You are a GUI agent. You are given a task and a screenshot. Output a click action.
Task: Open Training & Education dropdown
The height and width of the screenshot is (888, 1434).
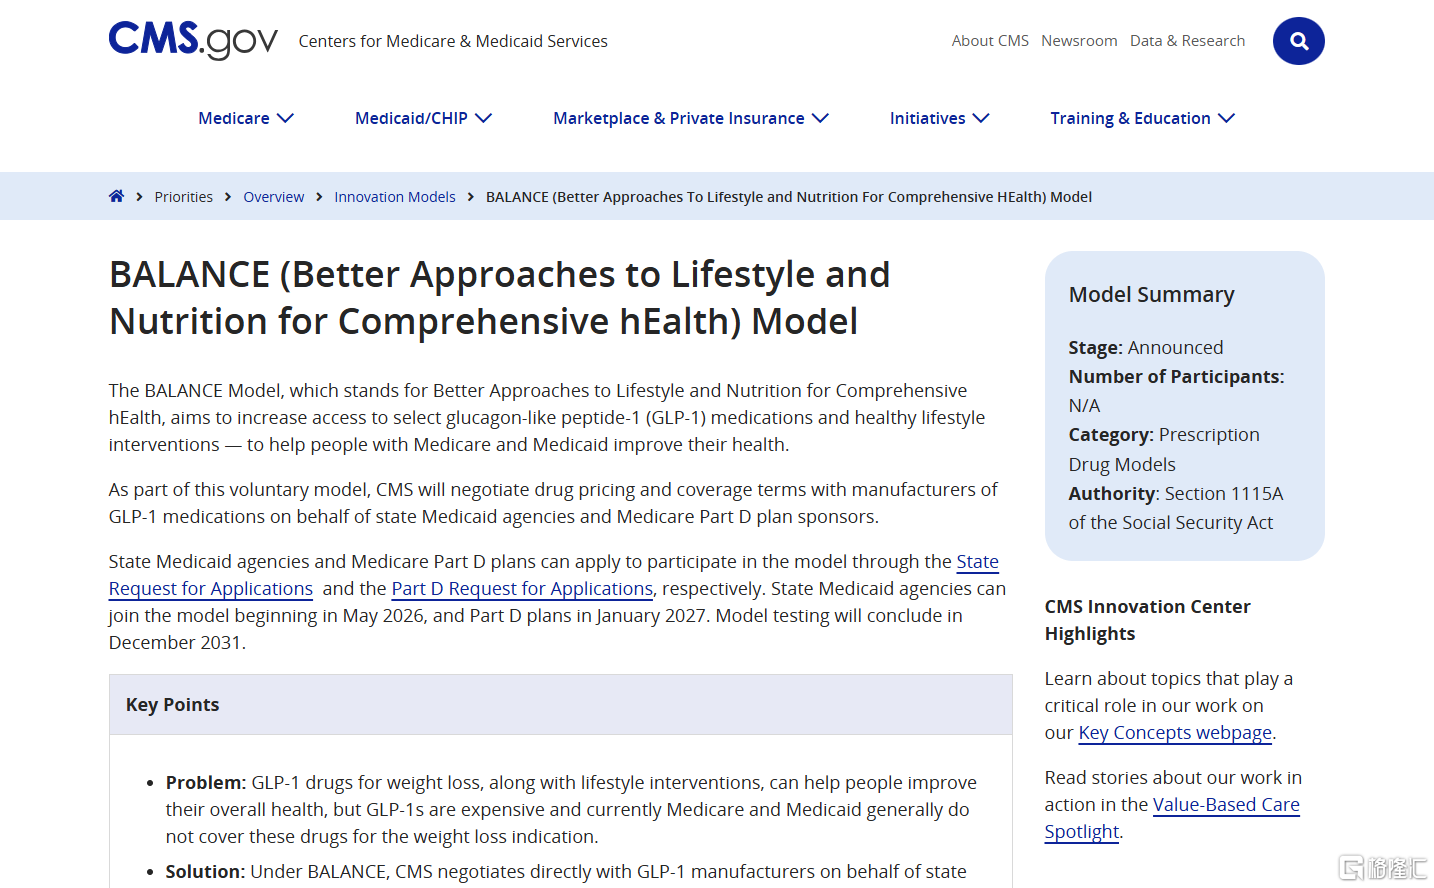[1142, 118]
